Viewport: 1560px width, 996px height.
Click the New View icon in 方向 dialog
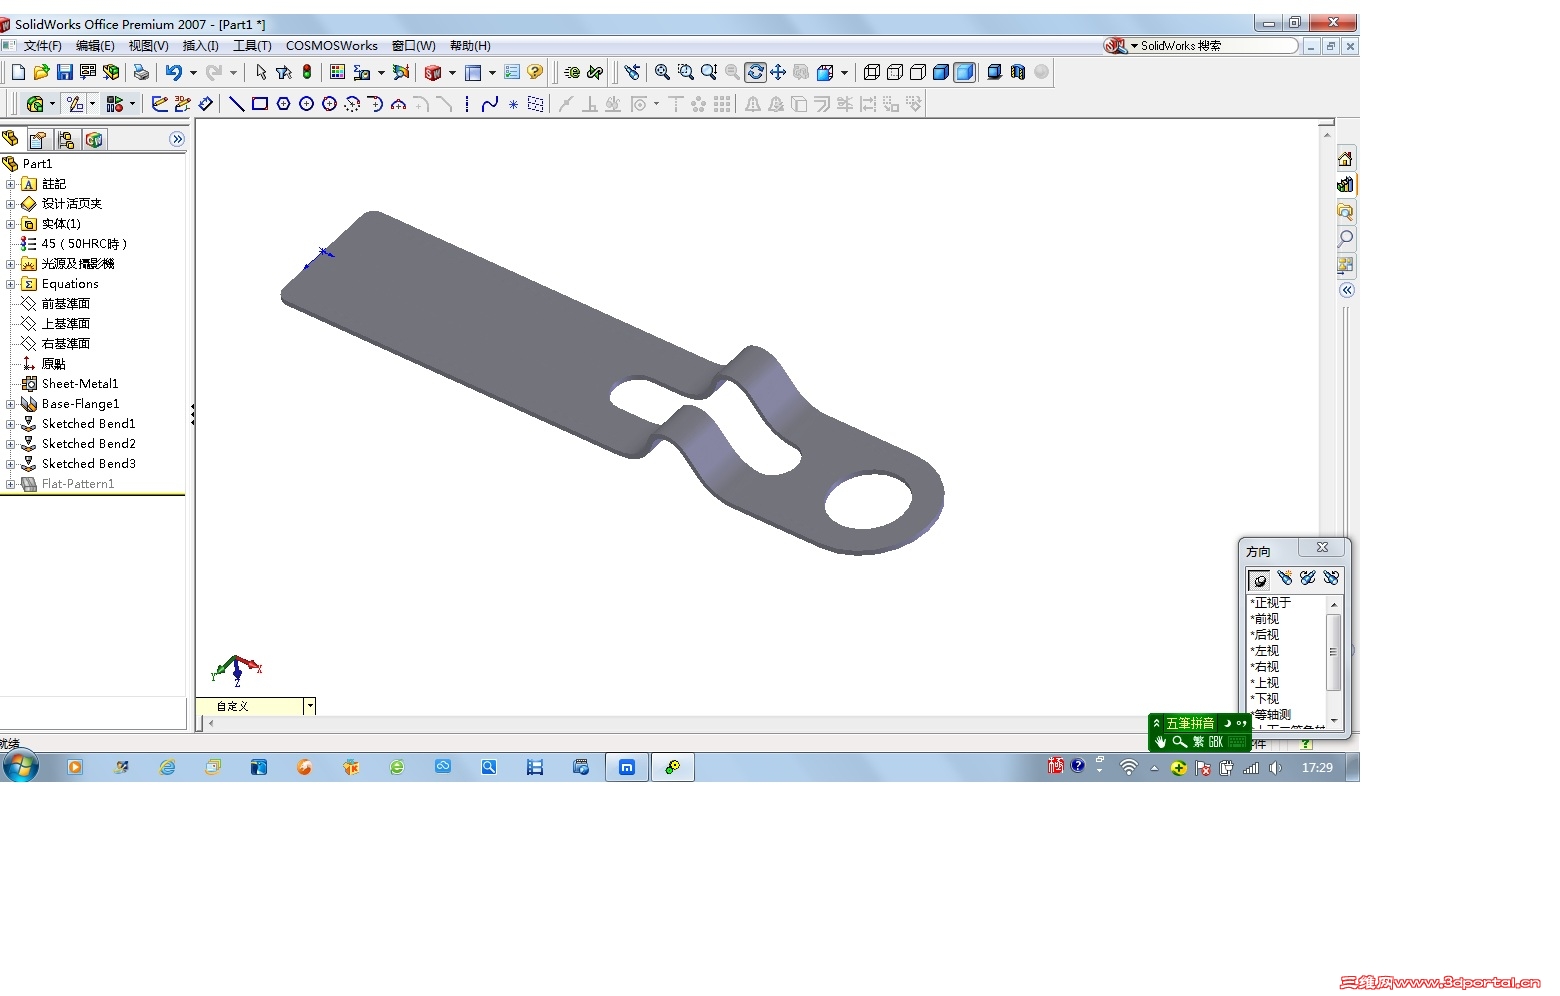[1284, 578]
